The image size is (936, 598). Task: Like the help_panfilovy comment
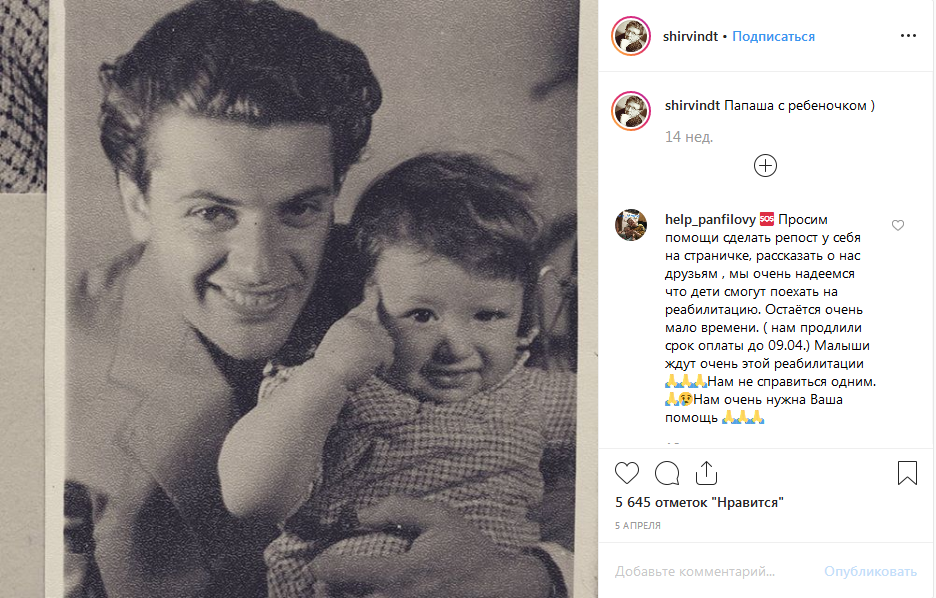click(897, 226)
